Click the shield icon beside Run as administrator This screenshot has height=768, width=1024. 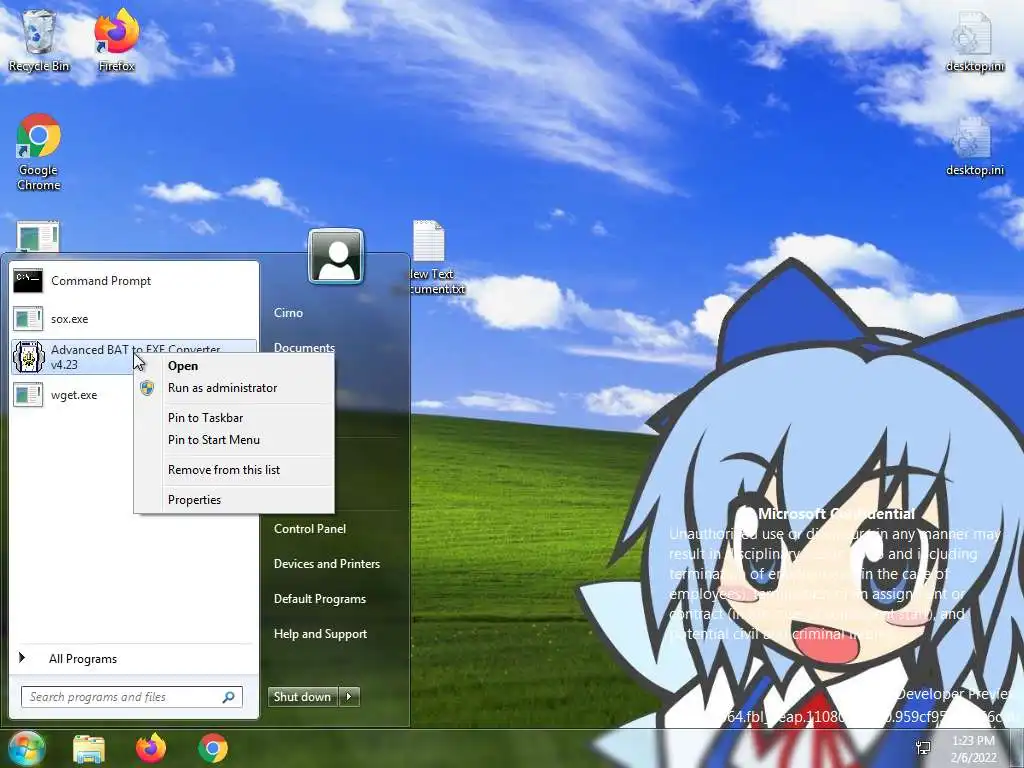click(148, 388)
